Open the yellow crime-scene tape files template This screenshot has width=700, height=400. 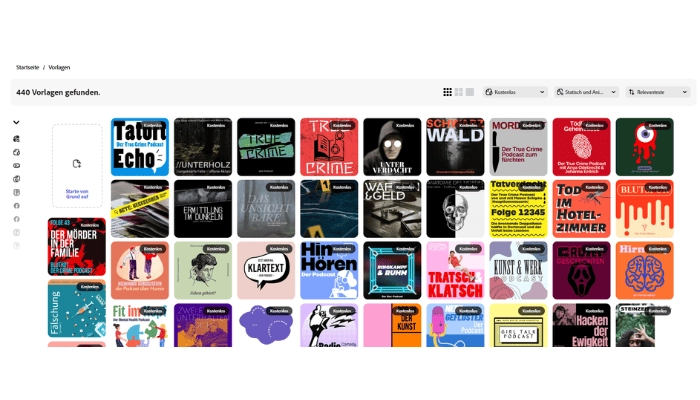pos(140,208)
